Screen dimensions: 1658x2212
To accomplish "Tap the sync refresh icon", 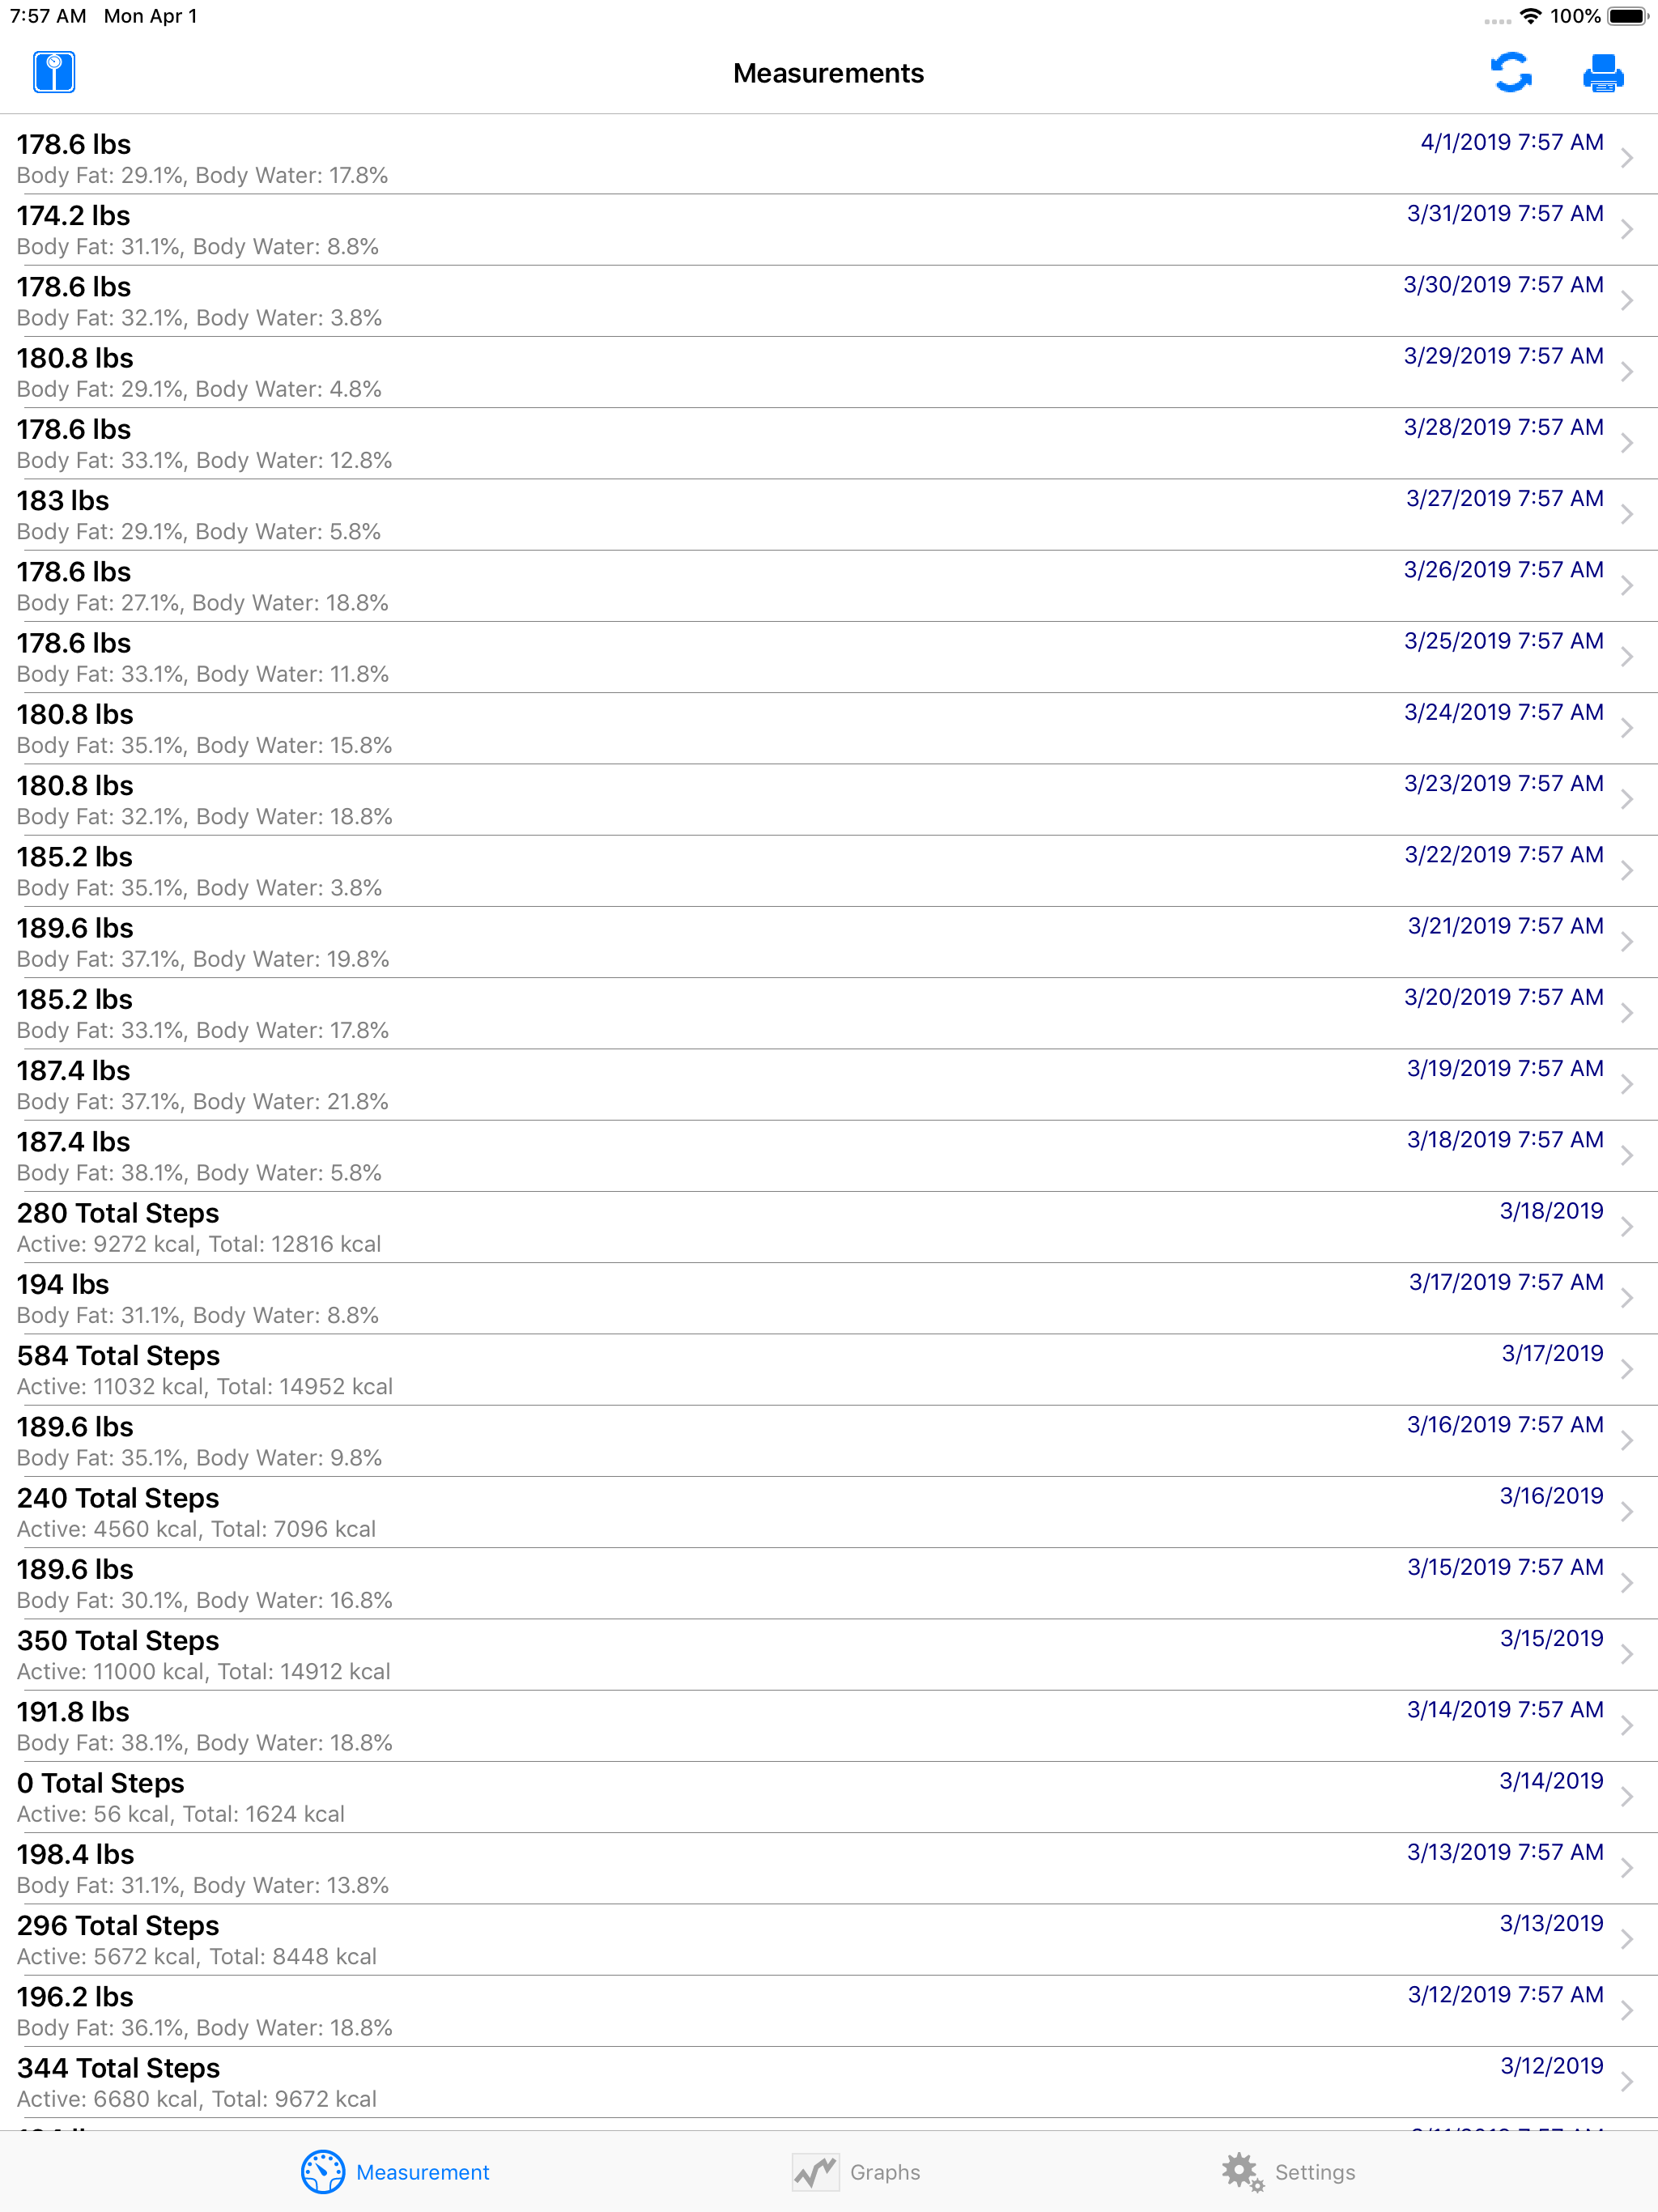I will pyautogui.click(x=1511, y=73).
